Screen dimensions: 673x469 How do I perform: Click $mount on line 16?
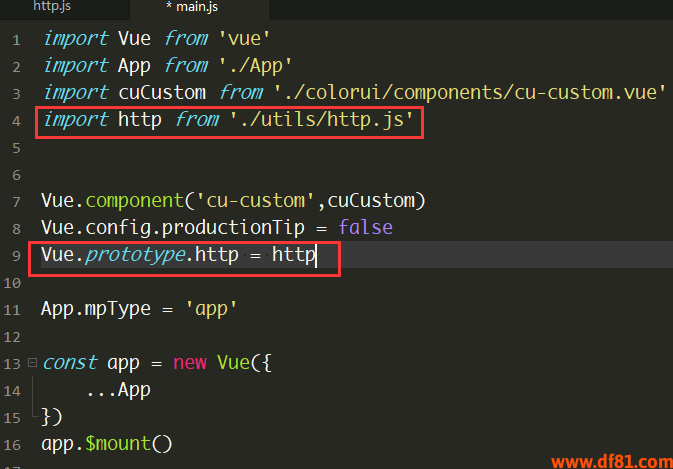pos(118,444)
